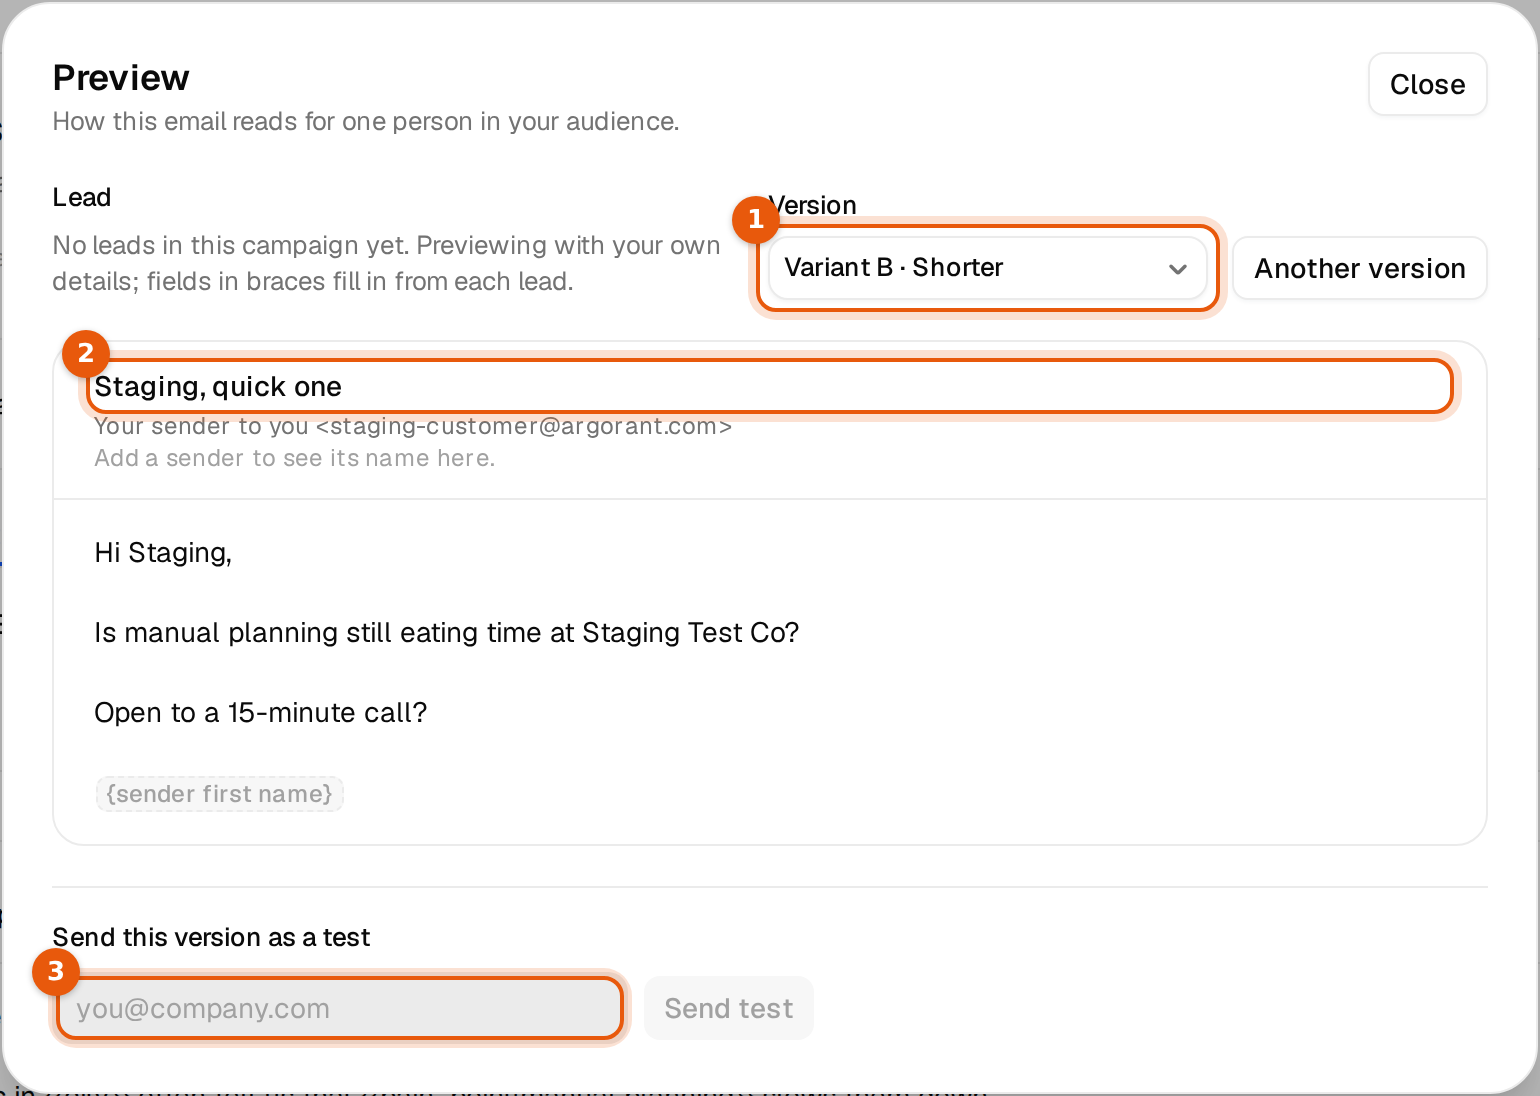Screen dimensions: 1540x1096
Task: Select the subject line 'Staging, quick one'
Action: tap(218, 387)
